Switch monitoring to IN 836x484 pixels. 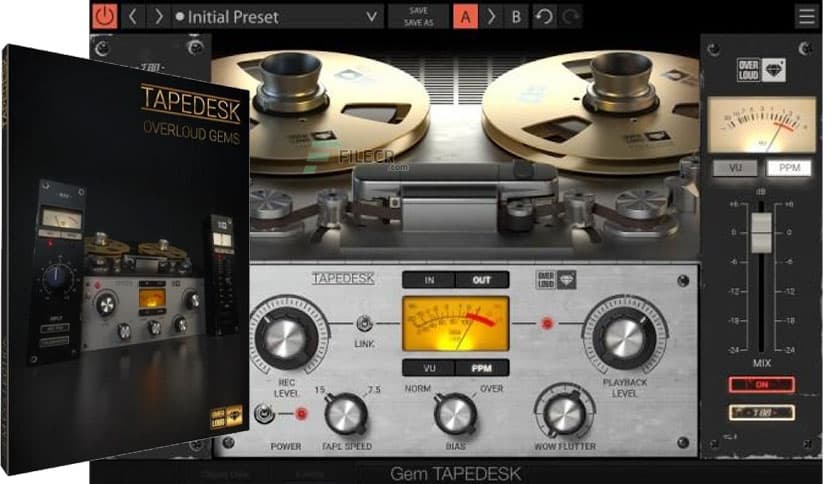(x=429, y=280)
